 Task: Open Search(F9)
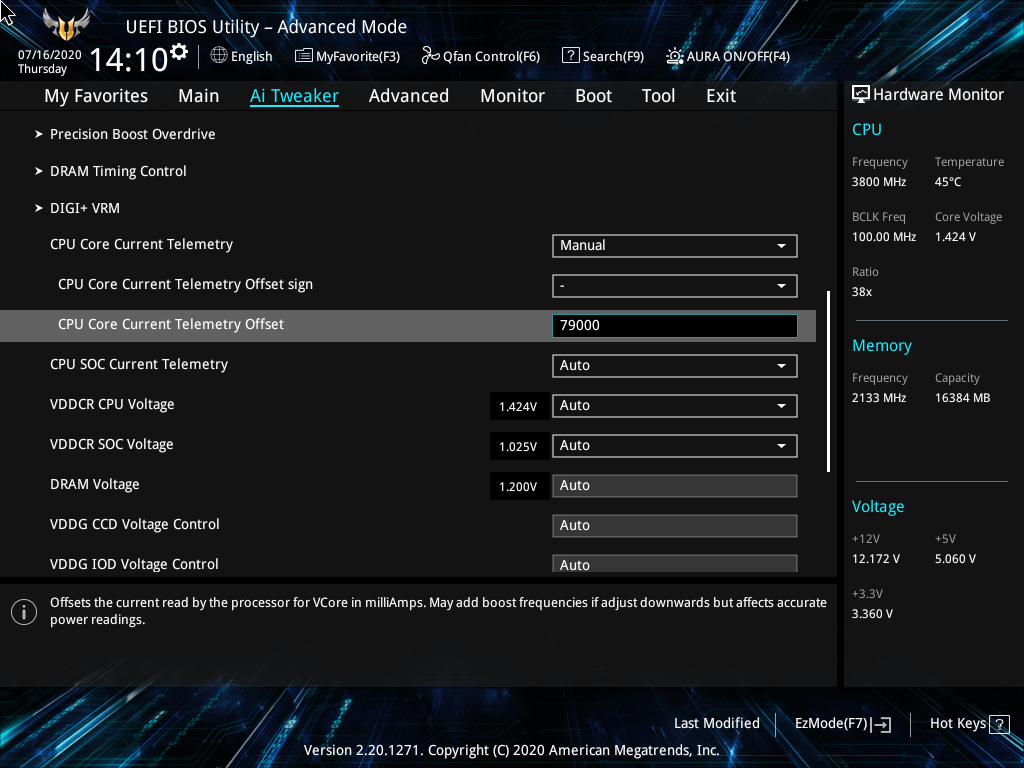coord(603,56)
